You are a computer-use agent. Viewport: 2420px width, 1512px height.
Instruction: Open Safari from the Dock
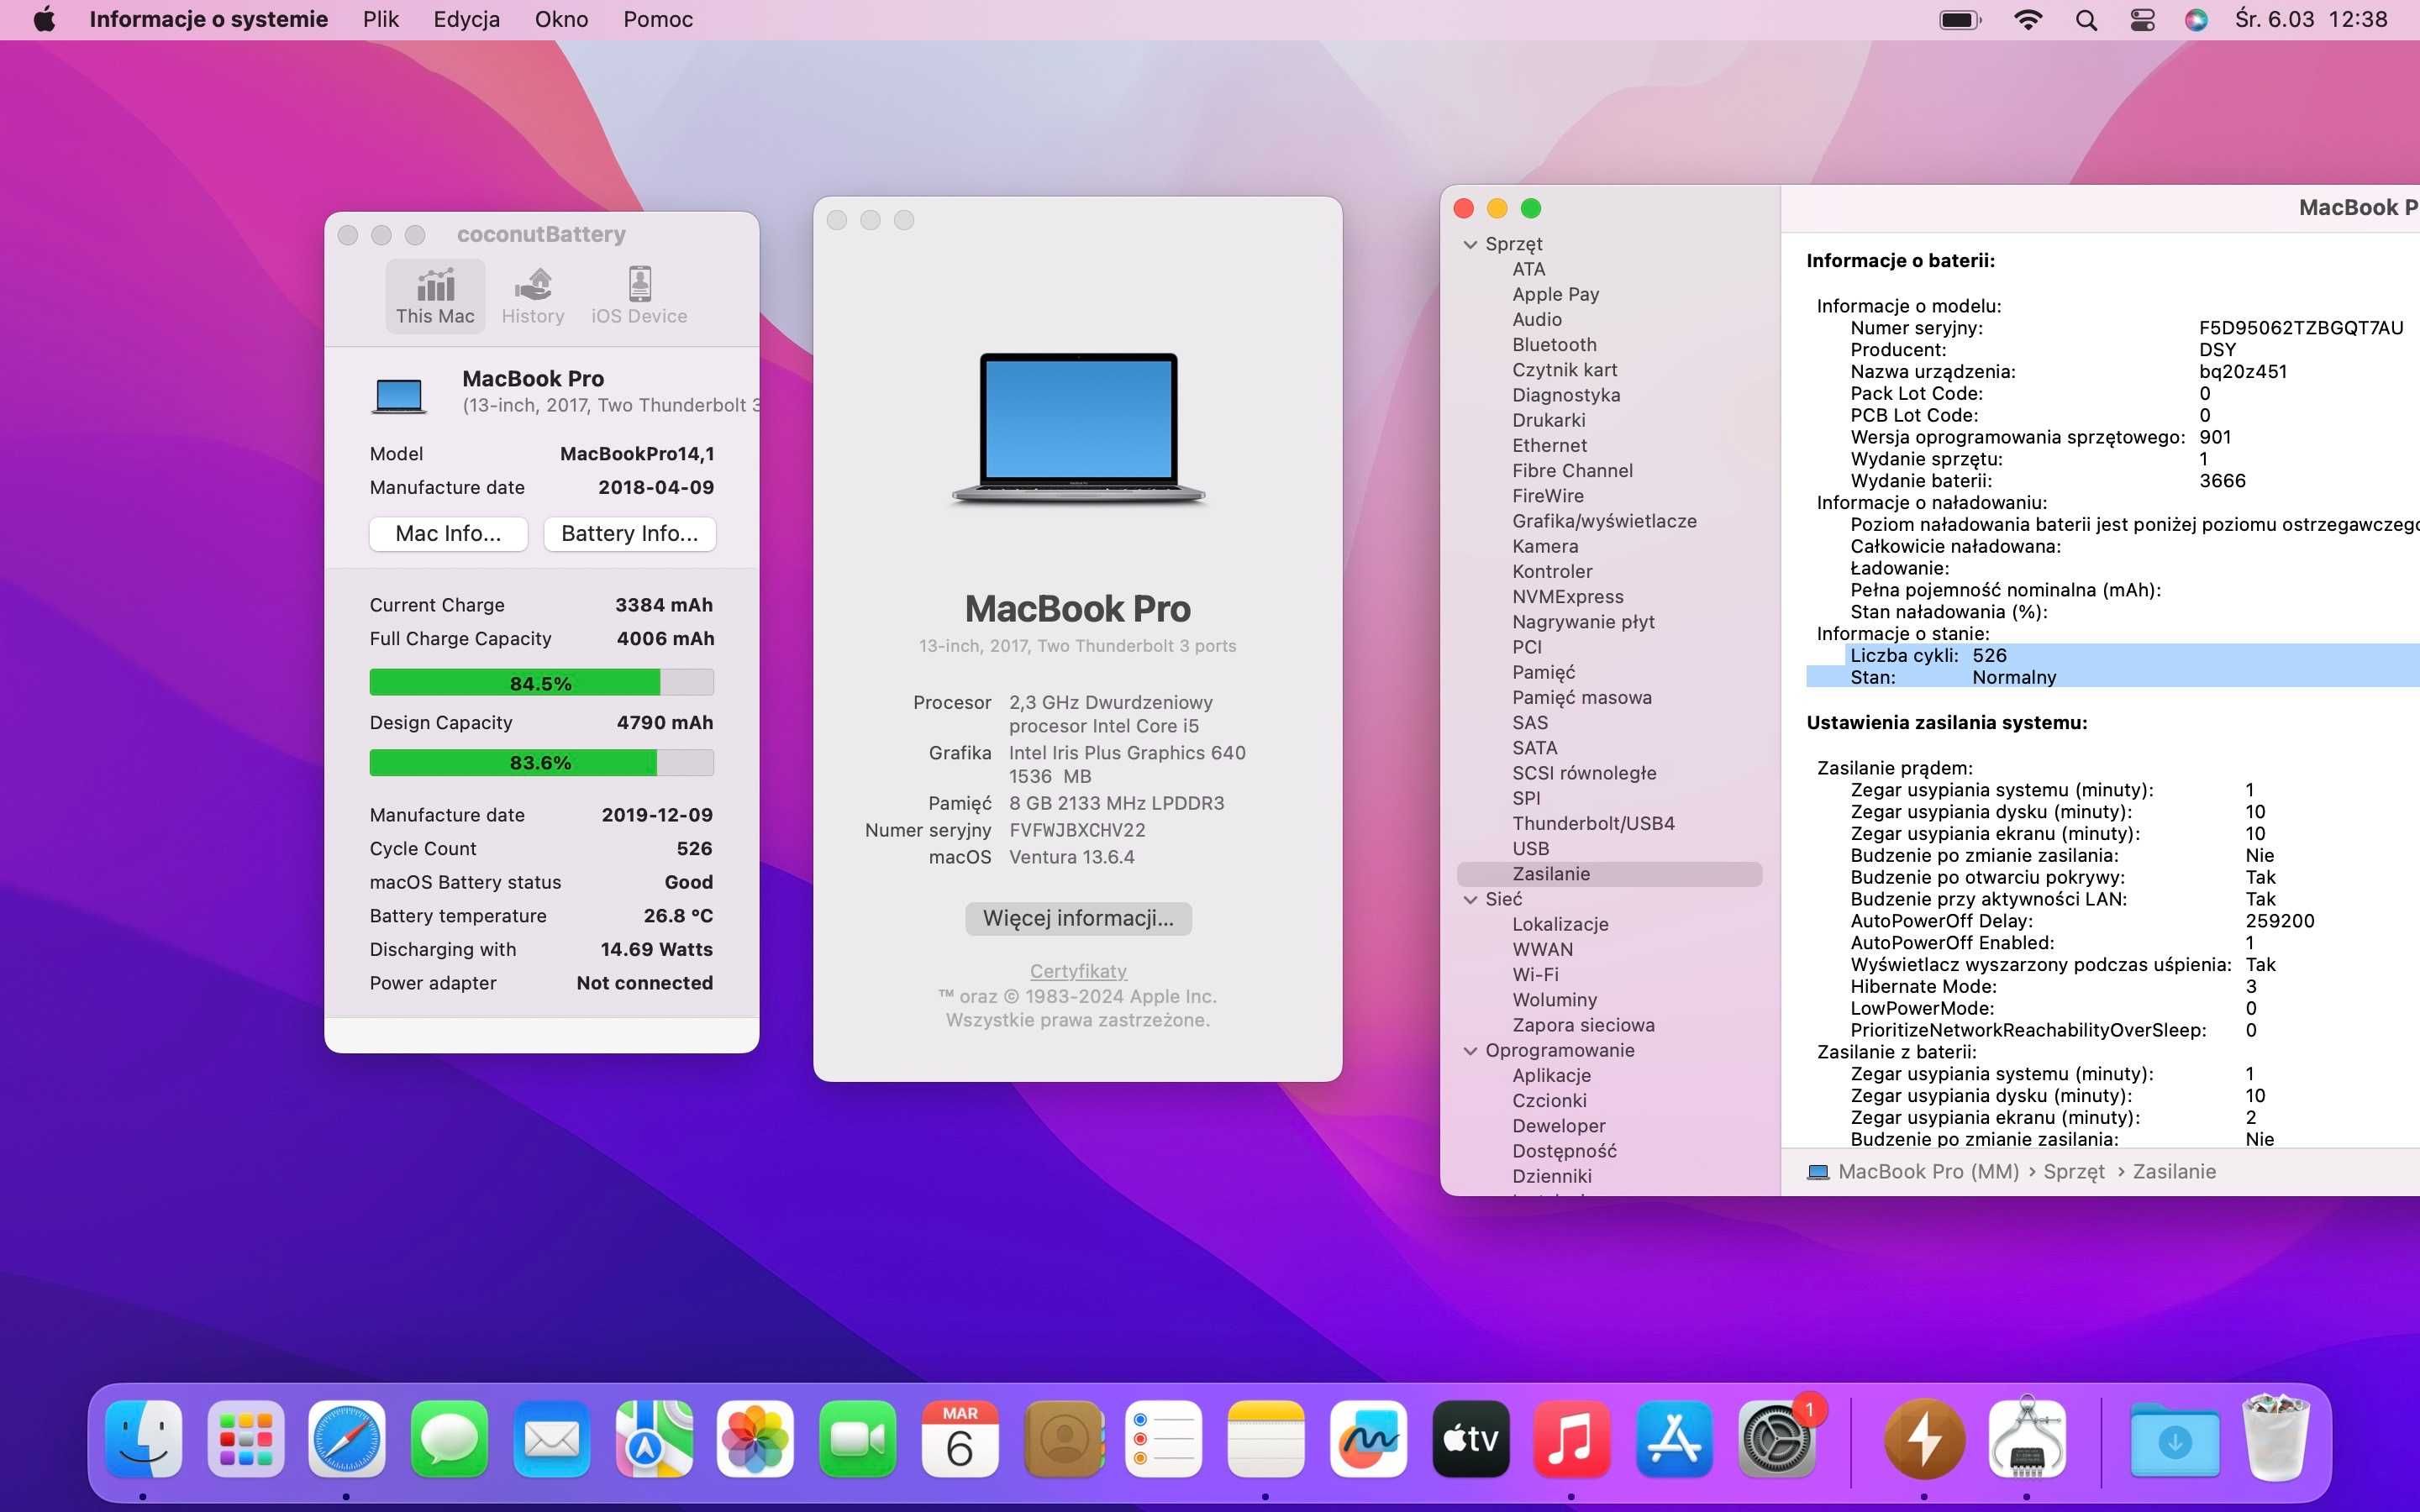coord(347,1440)
